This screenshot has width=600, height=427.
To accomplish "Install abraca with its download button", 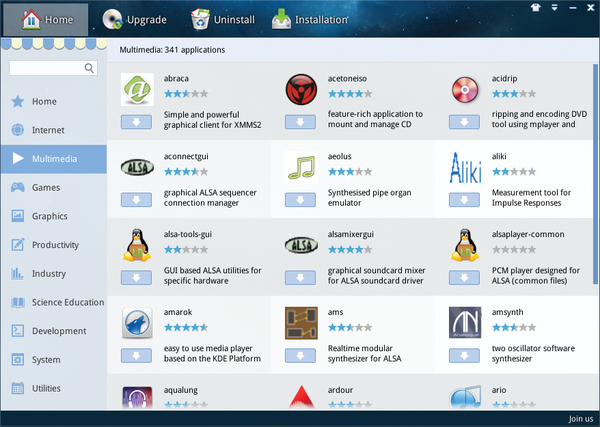I will [136, 122].
